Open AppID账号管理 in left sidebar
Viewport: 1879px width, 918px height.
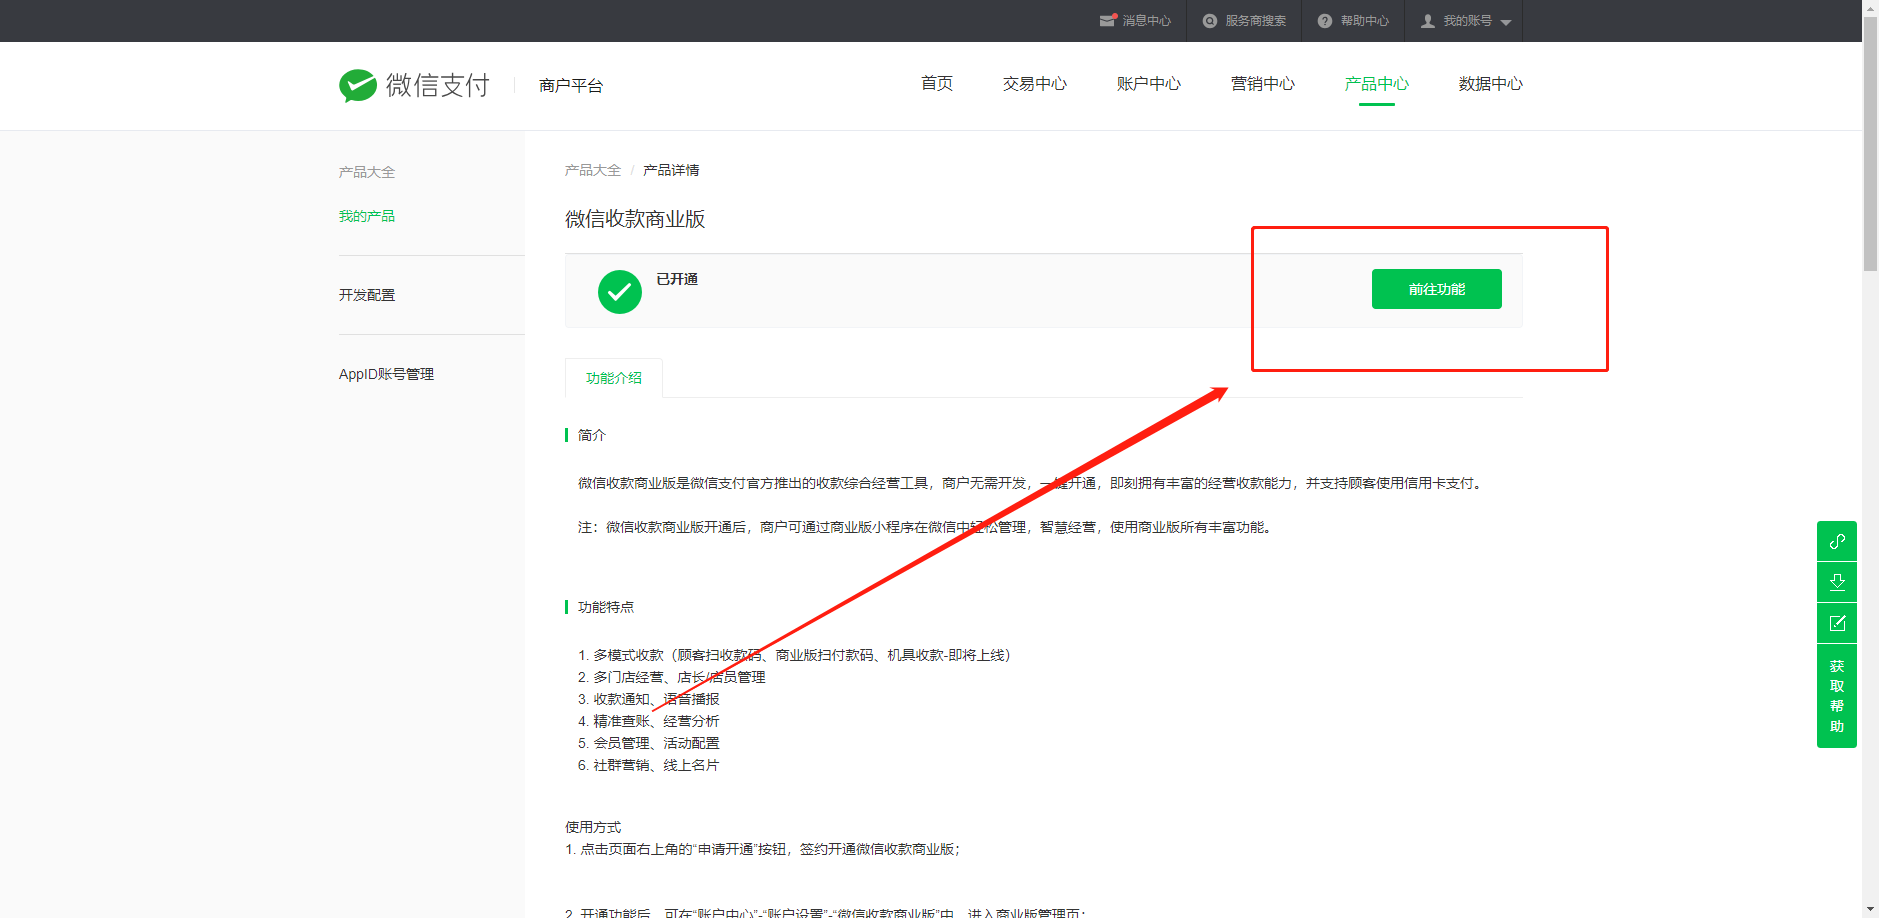coord(386,374)
